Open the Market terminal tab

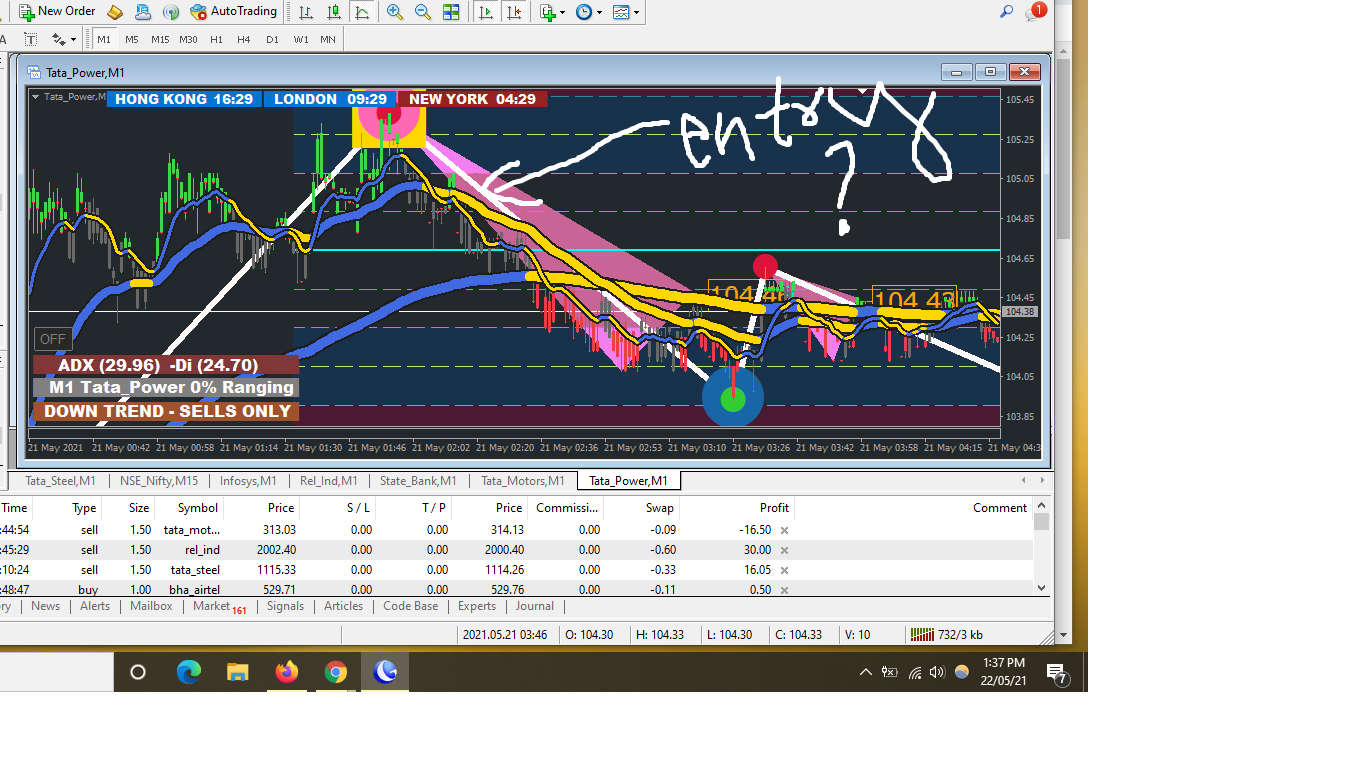click(x=219, y=606)
